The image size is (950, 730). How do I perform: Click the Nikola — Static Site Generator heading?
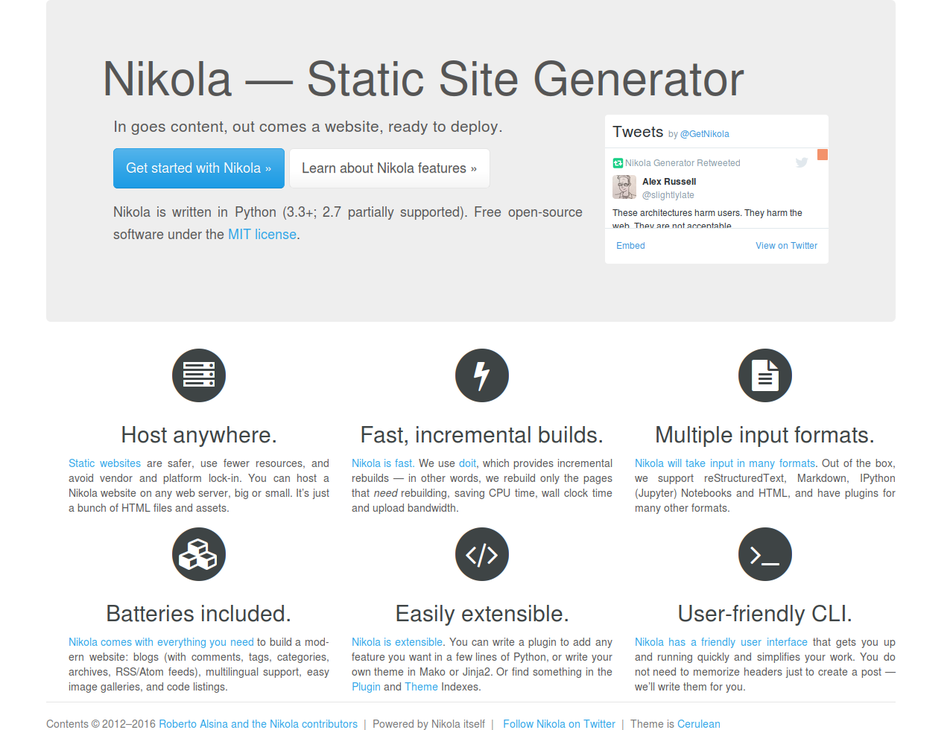pyautogui.click(x=423, y=79)
